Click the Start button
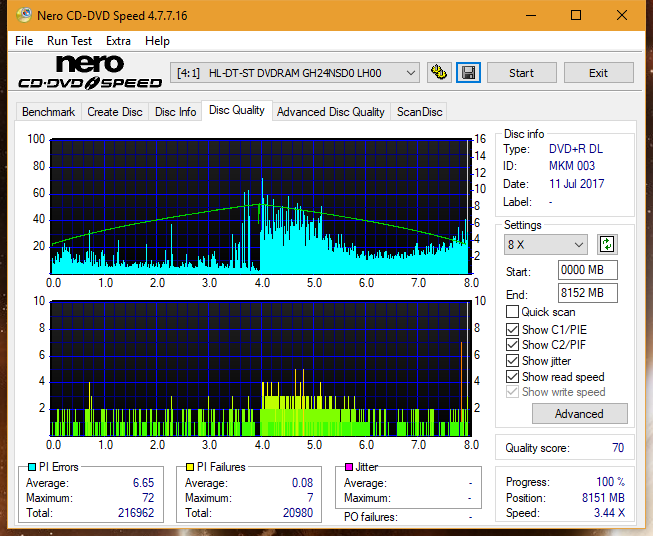Image resolution: width=653 pixels, height=536 pixels. point(521,73)
